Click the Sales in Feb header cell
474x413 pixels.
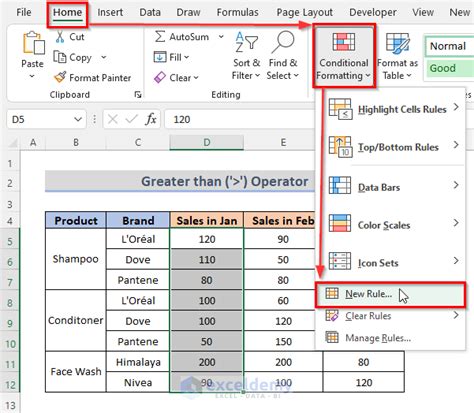[x=279, y=220]
